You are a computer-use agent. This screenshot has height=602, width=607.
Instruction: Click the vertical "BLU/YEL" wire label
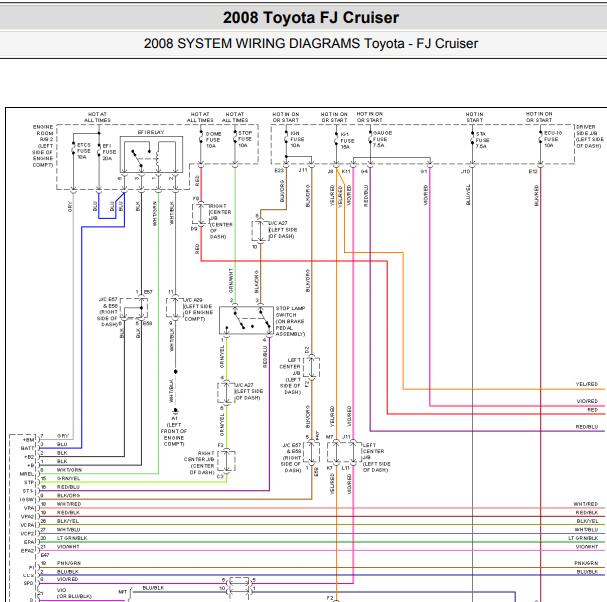tap(468, 194)
